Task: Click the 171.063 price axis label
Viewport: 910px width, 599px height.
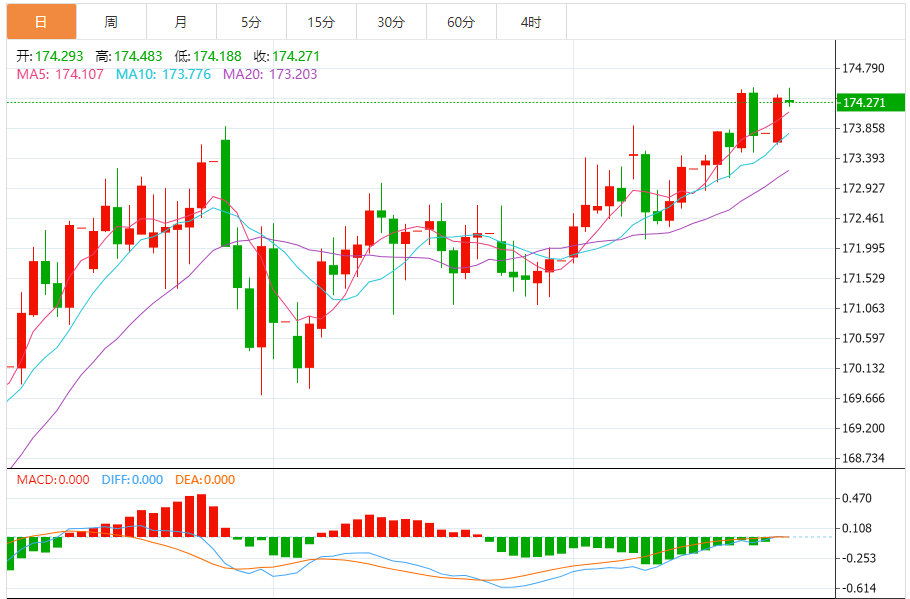Action: pyautogui.click(x=864, y=308)
